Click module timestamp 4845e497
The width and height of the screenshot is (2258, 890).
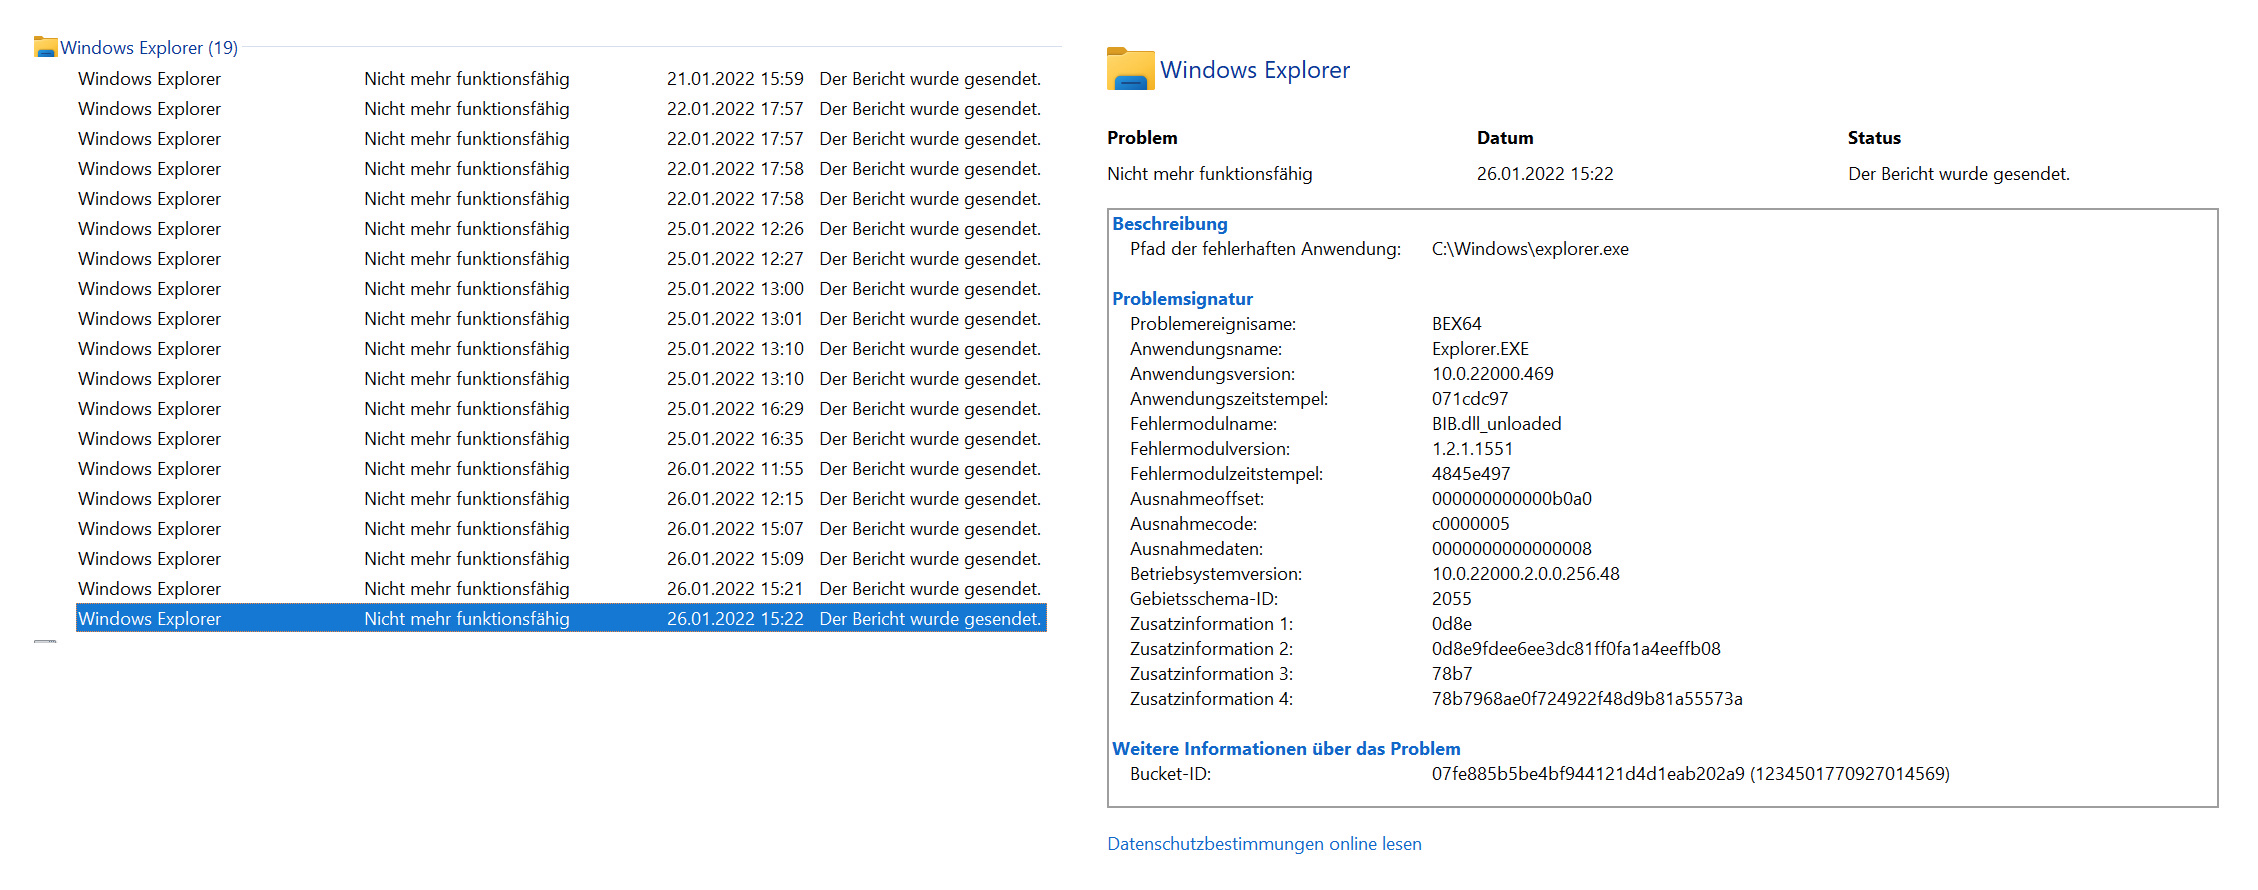pos(1471,474)
